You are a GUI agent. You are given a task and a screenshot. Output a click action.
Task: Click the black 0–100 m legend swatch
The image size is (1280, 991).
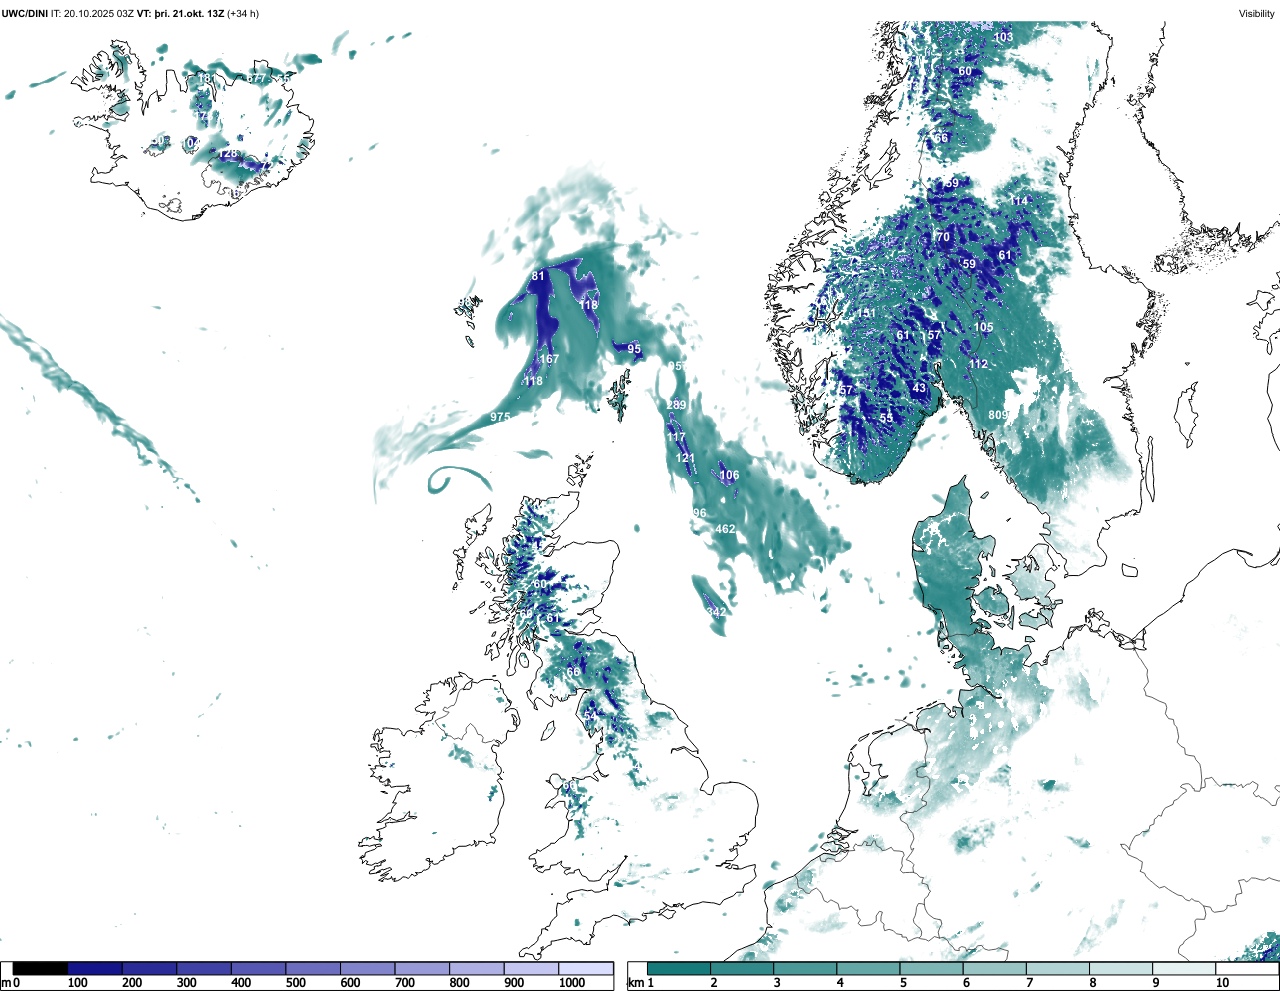(40, 968)
